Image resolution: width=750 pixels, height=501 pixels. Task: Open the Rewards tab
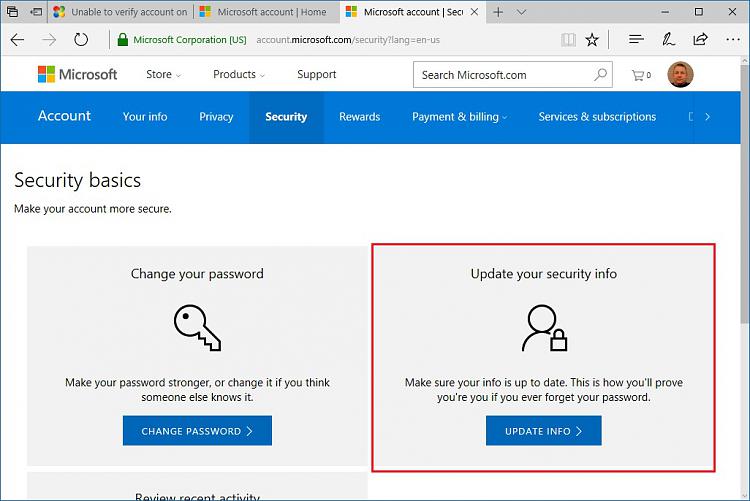(x=360, y=117)
